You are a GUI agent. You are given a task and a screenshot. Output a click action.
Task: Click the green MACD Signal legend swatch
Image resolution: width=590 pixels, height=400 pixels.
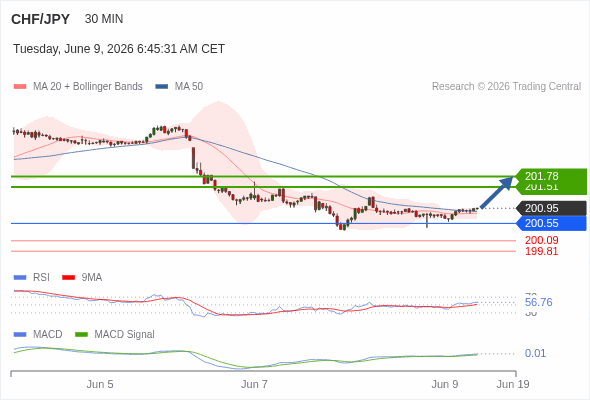coord(81,335)
